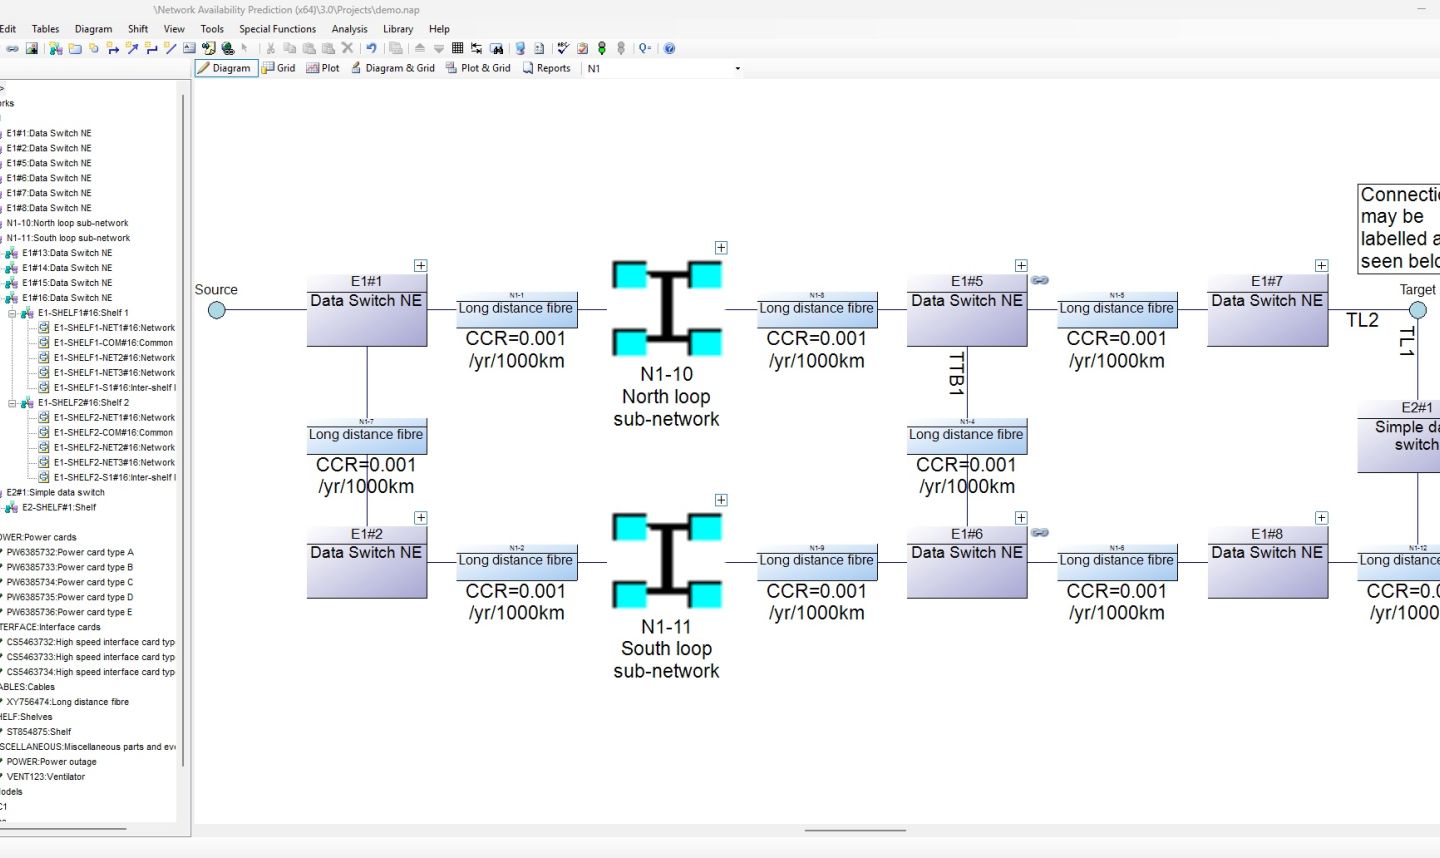Open Help using the question mark icon
The height and width of the screenshot is (858, 1440).
click(670, 48)
